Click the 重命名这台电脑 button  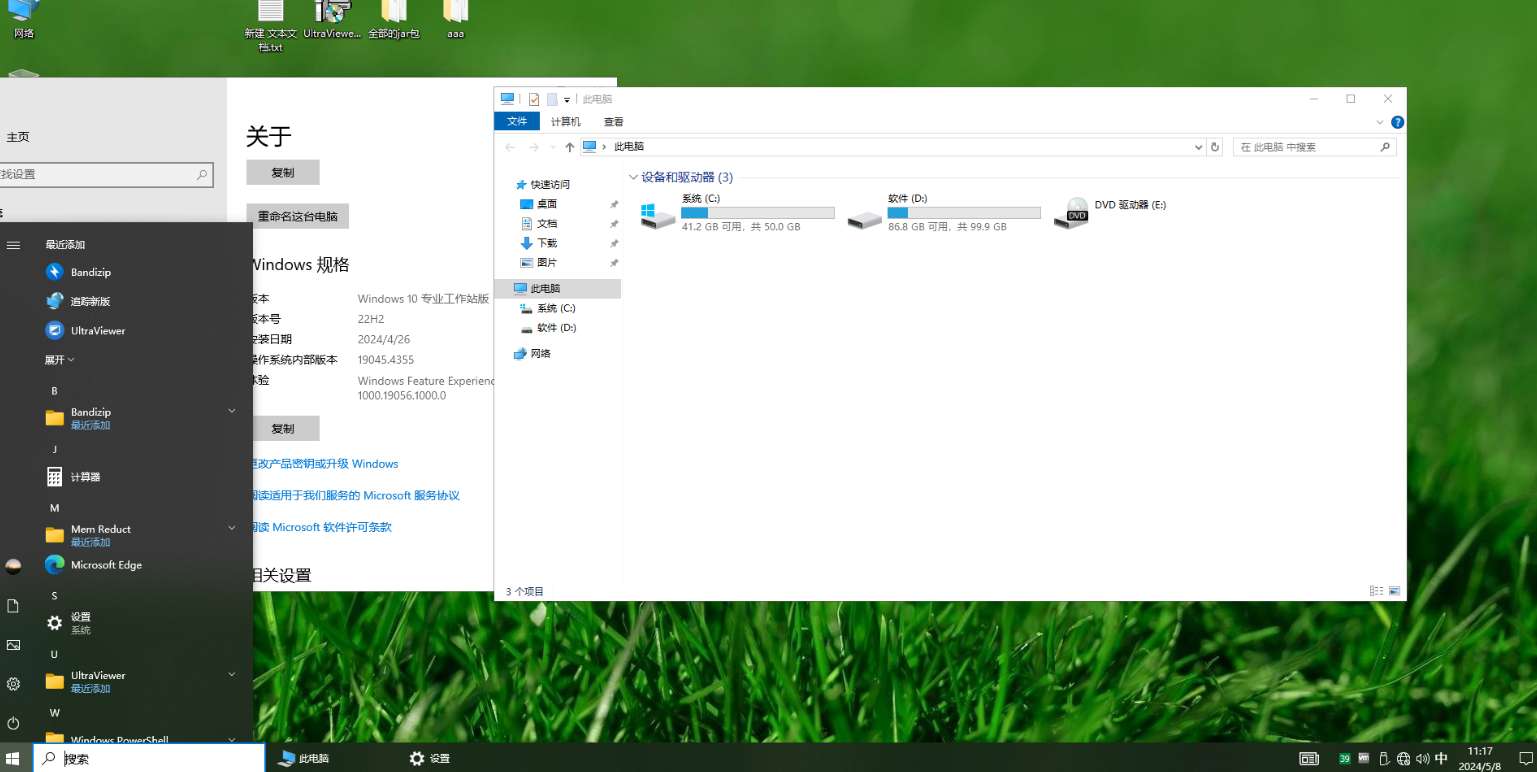[297, 216]
